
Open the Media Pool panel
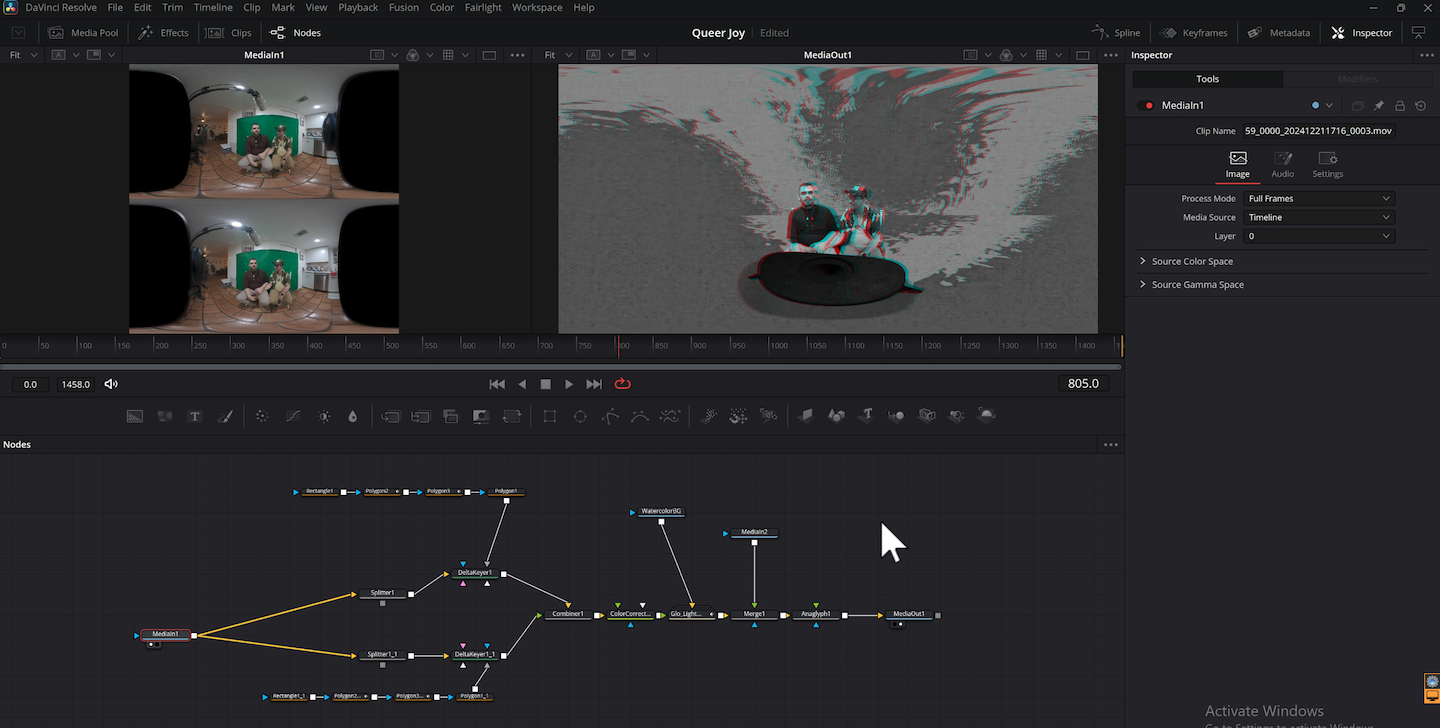pos(83,32)
